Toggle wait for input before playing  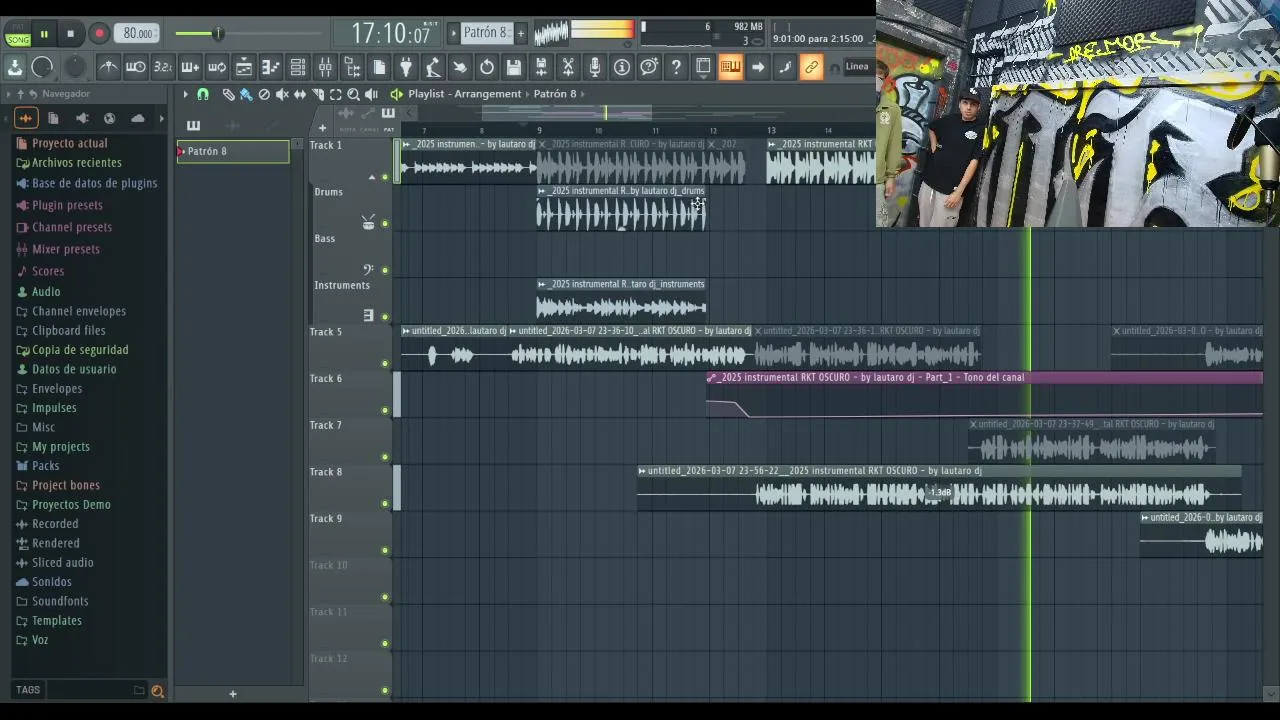136,67
